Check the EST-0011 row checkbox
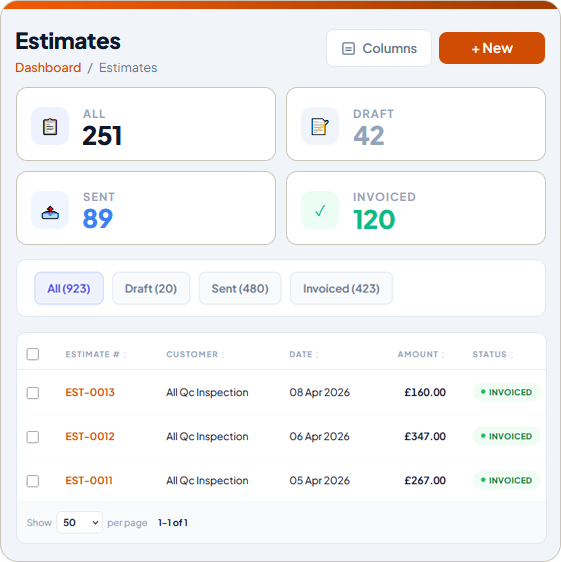Image resolution: width=561 pixels, height=562 pixels. coord(33,481)
